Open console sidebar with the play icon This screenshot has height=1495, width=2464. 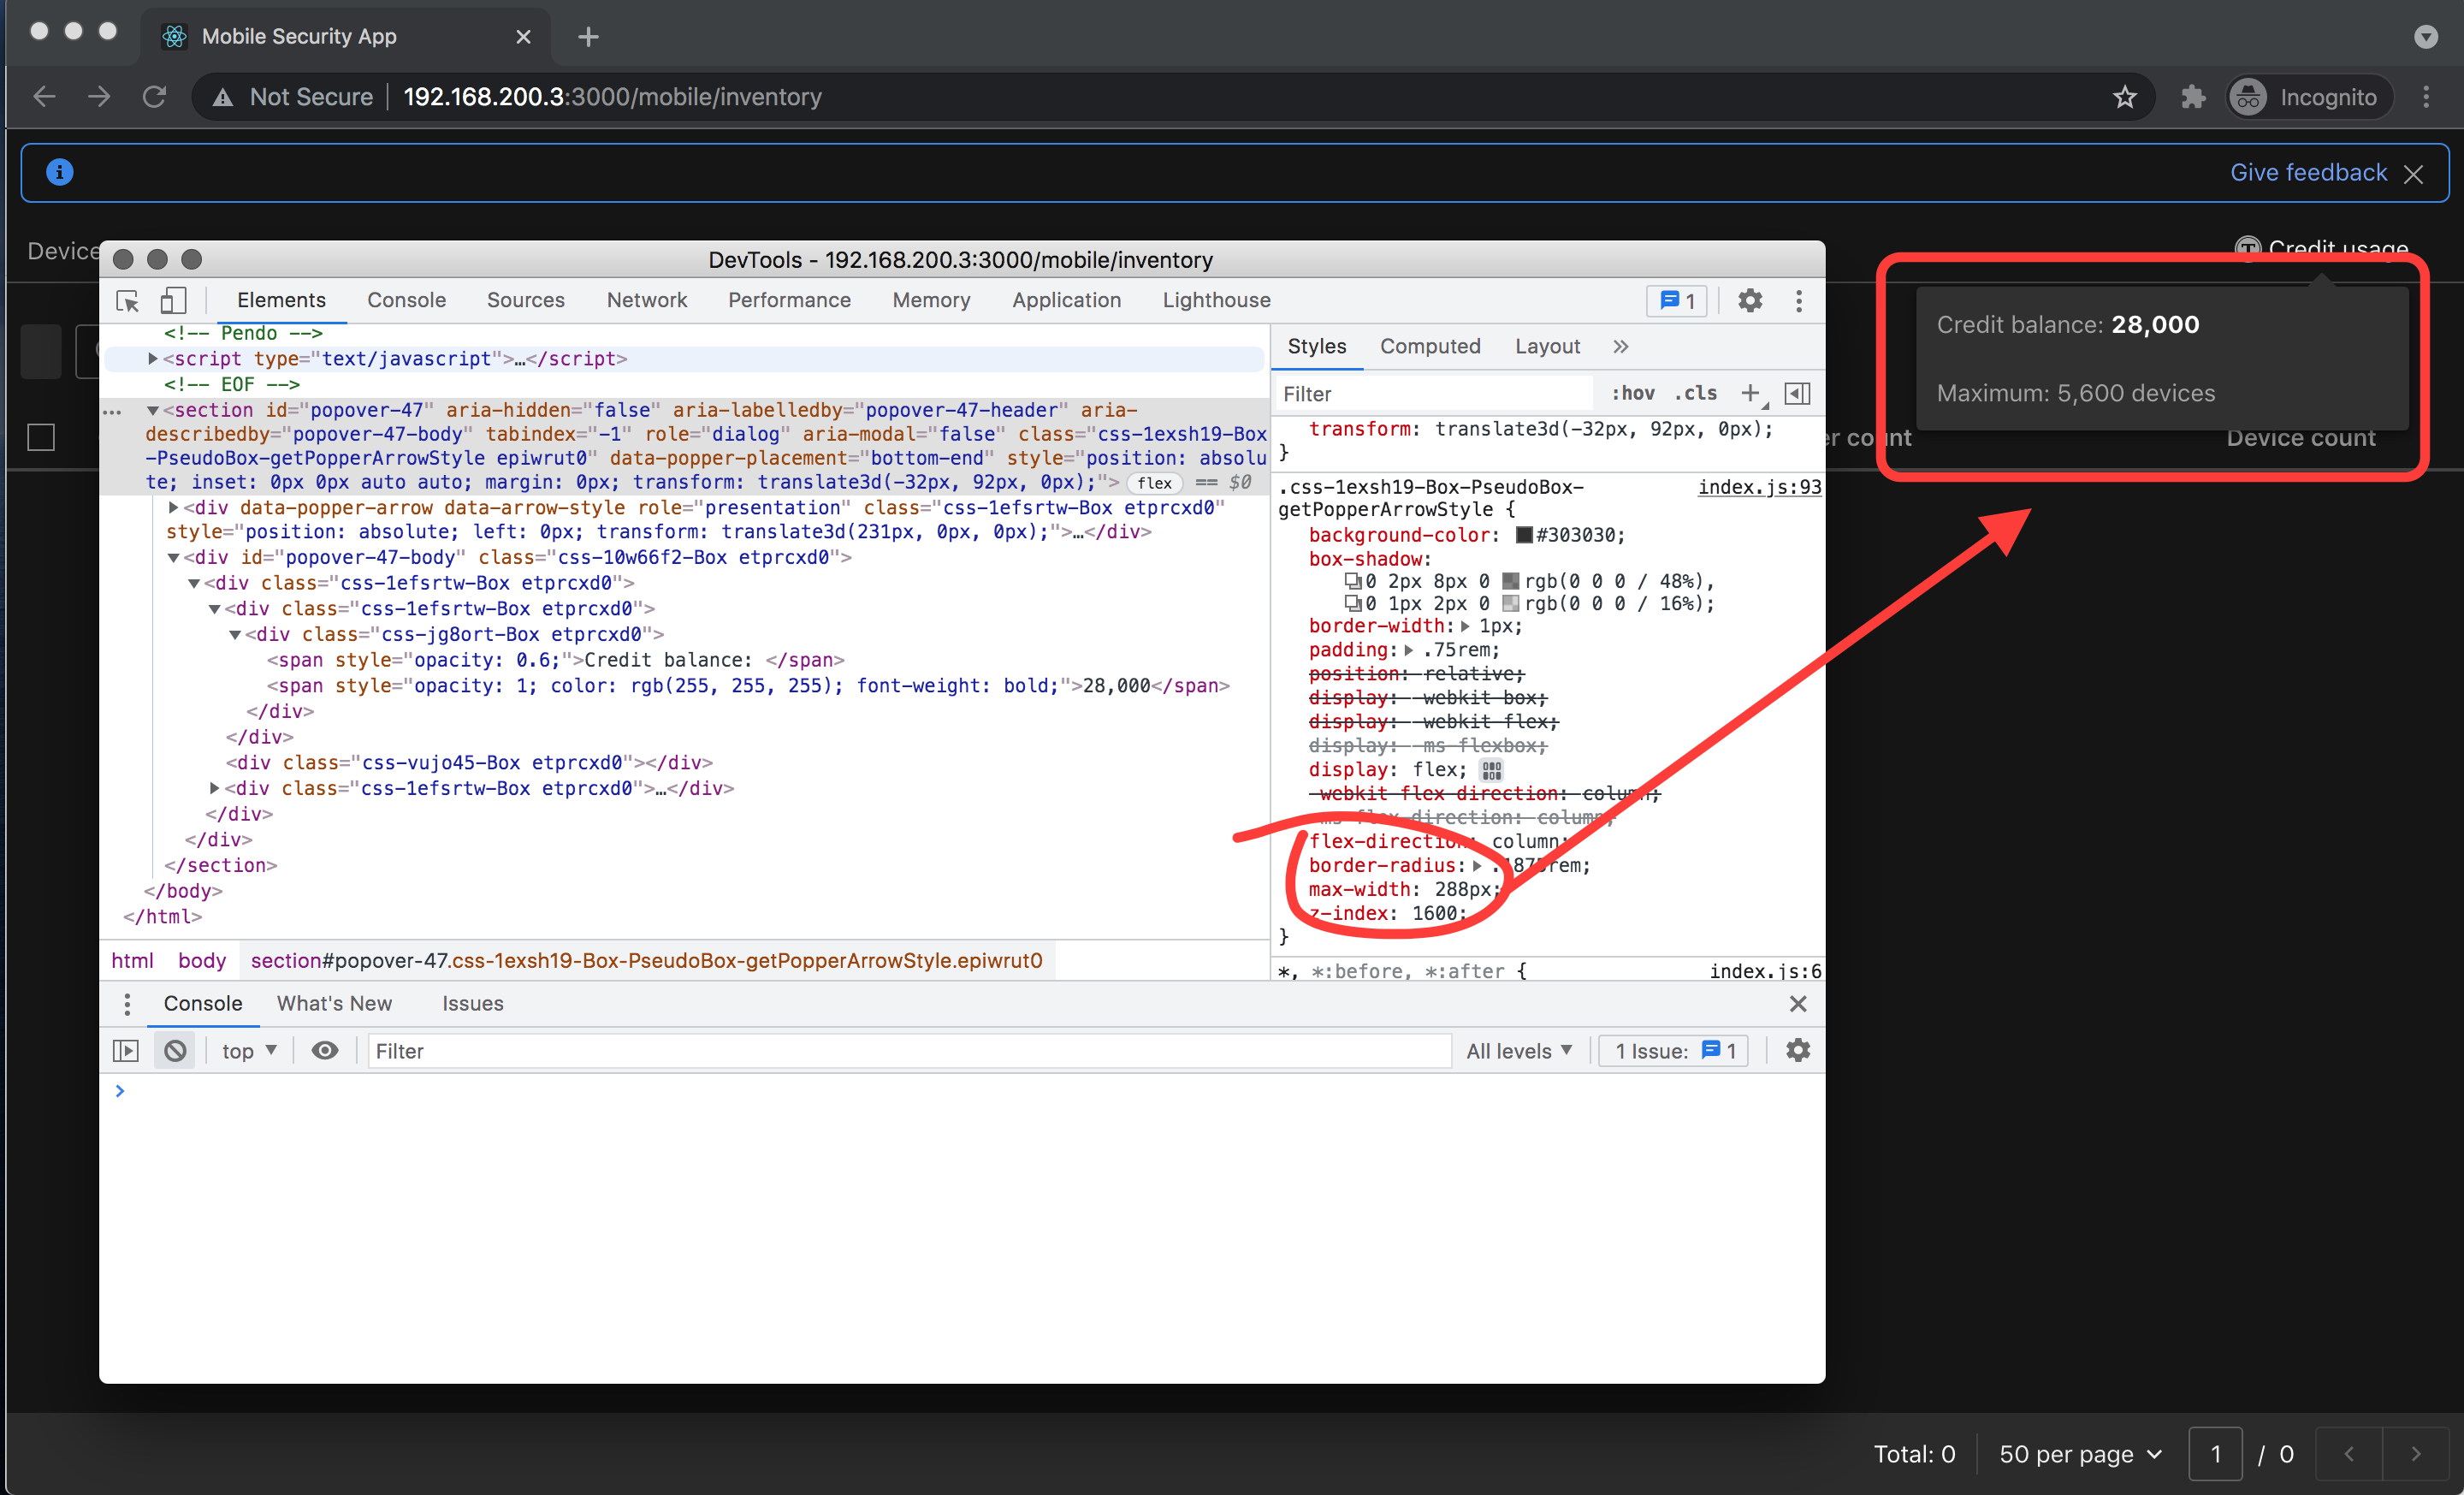pos(125,1050)
